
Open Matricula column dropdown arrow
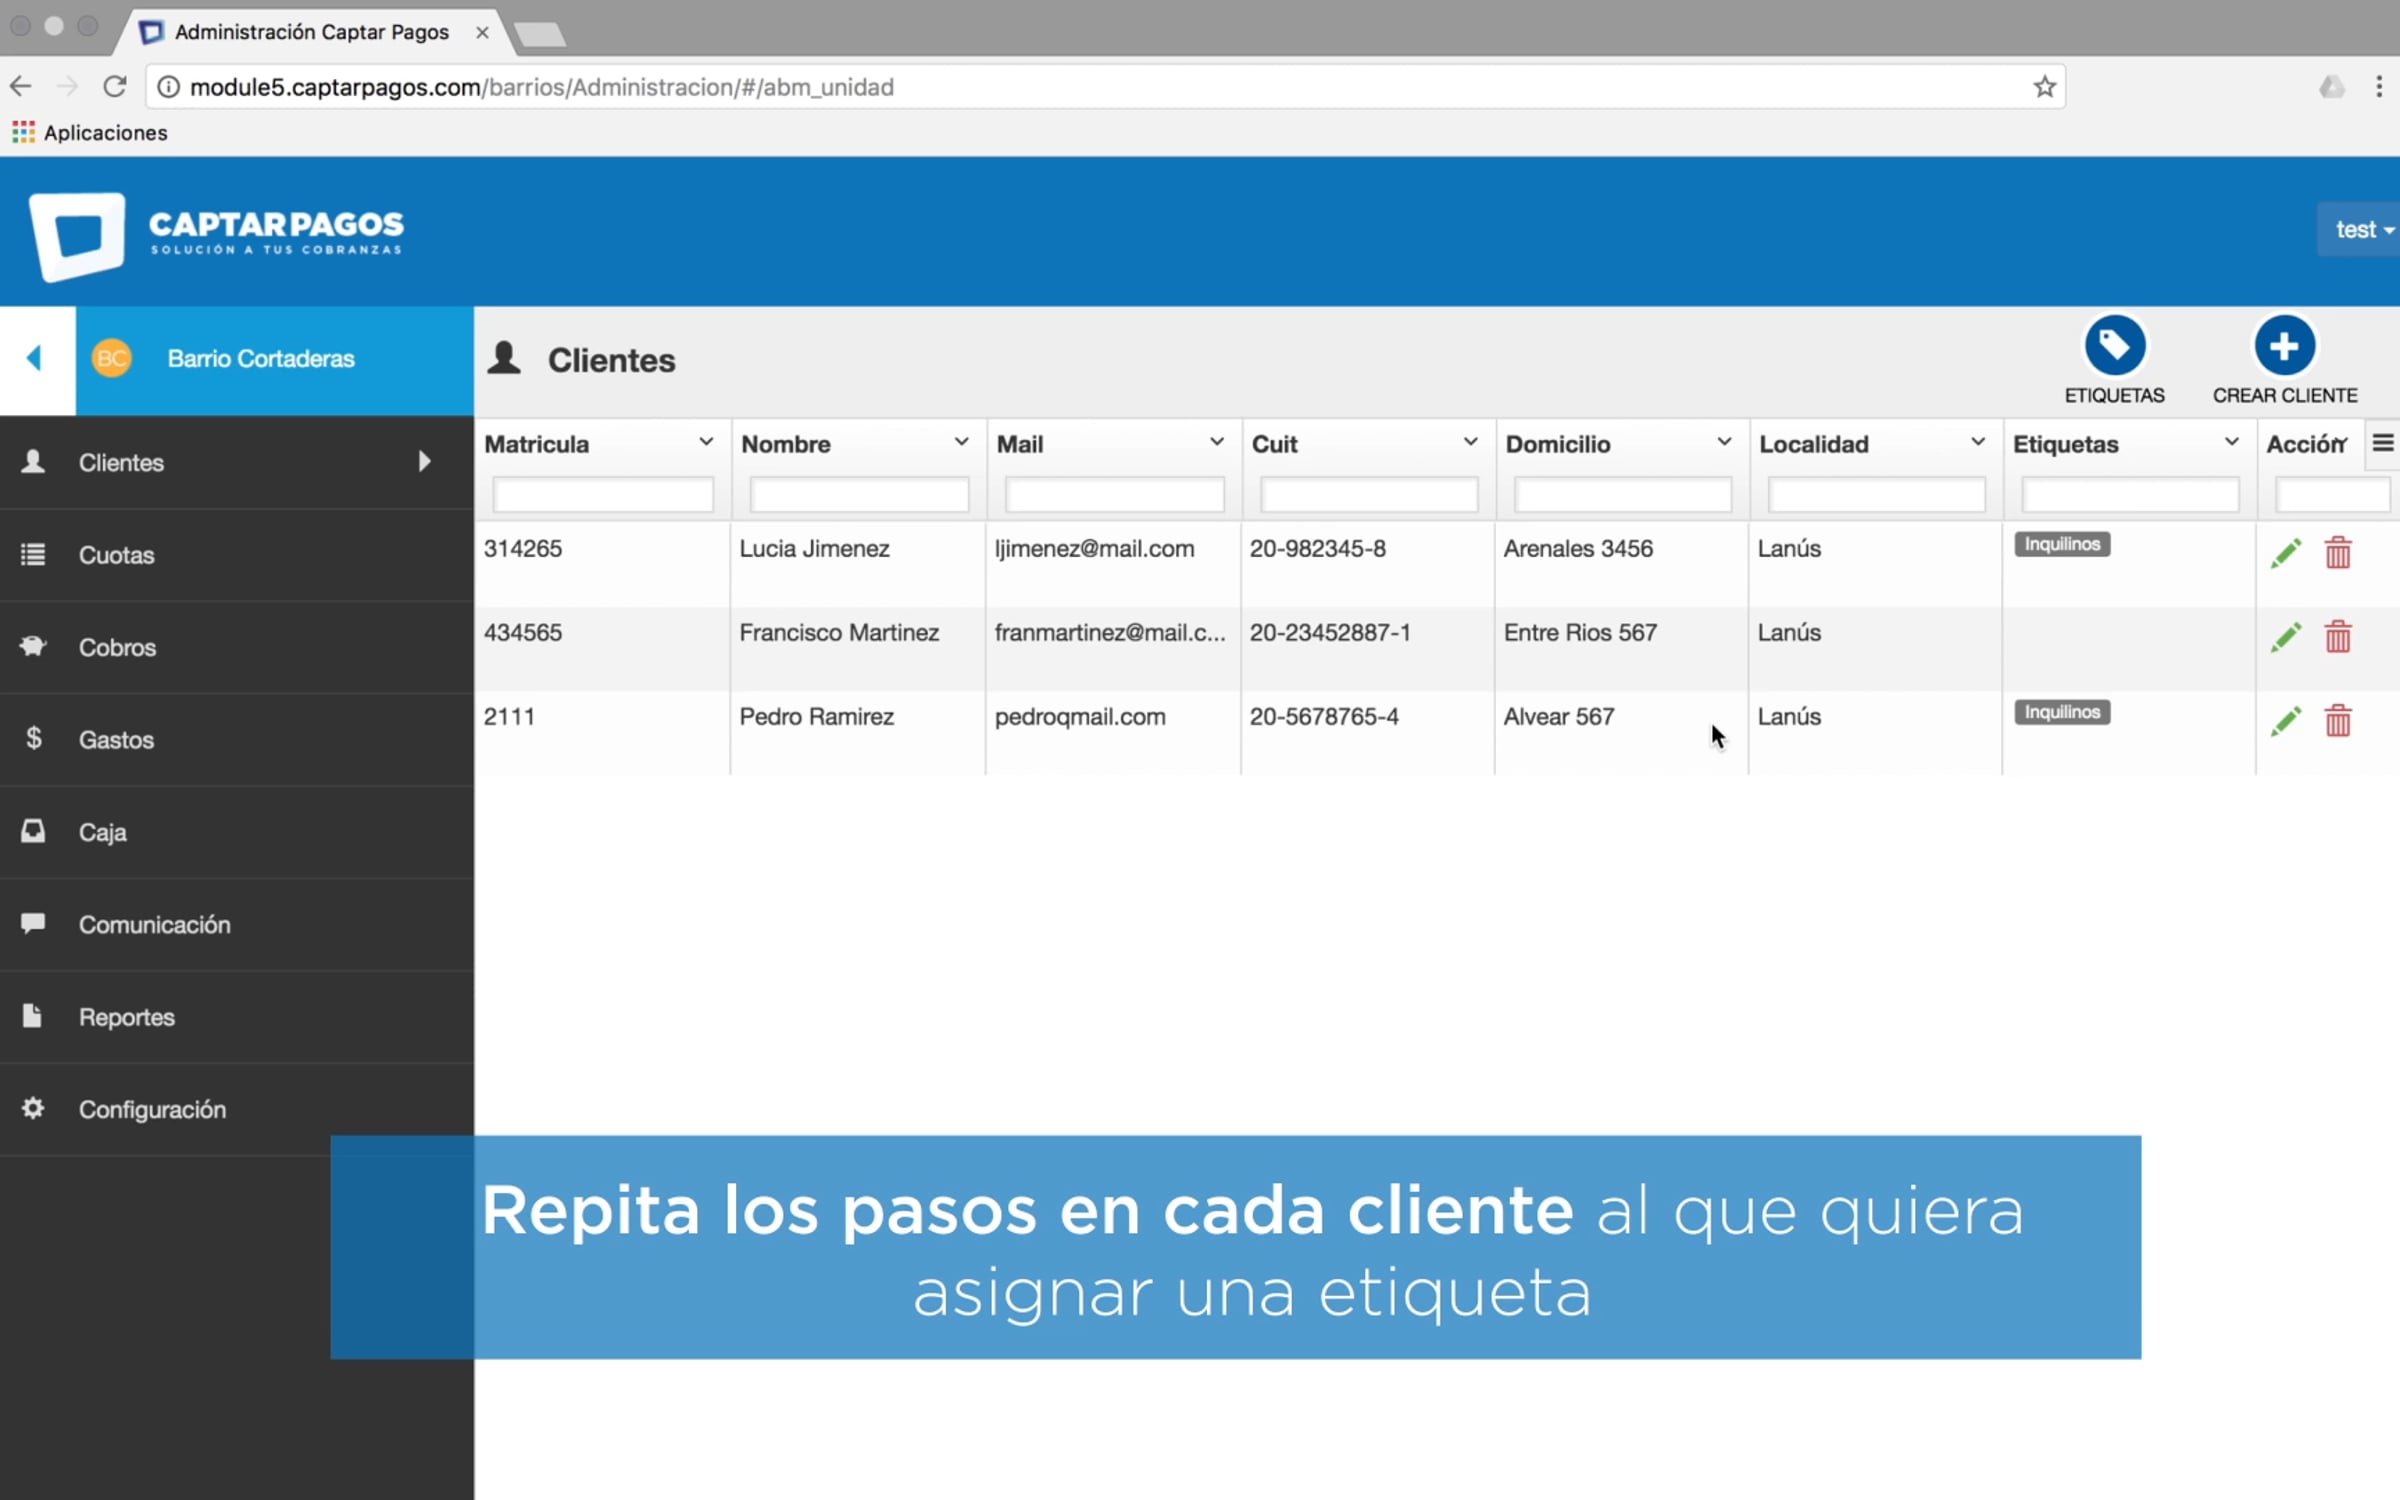pos(706,442)
